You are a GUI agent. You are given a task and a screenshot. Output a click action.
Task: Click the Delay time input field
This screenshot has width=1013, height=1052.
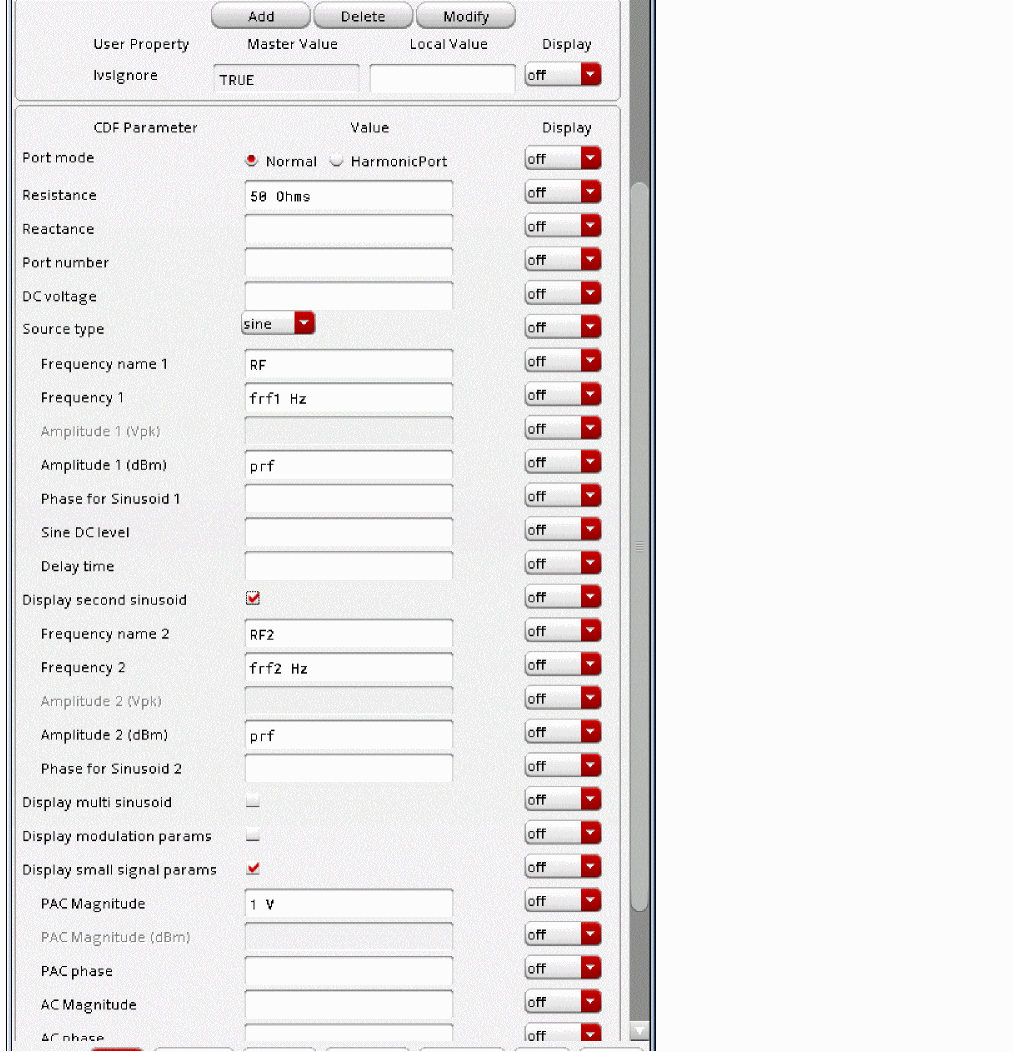coord(349,566)
